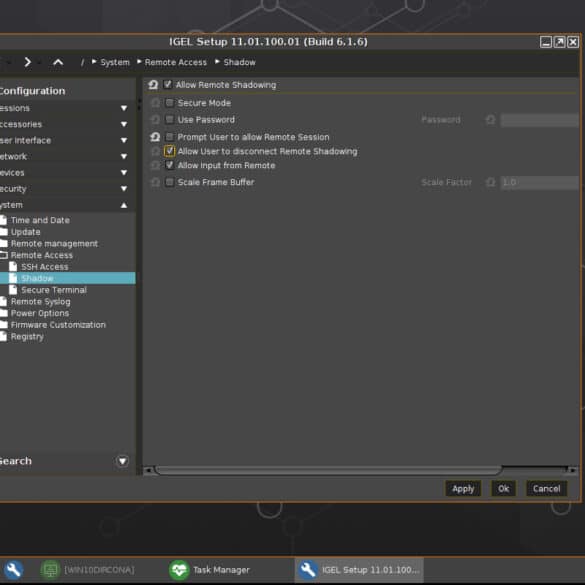Click the Secure Terminal page icon
Screen dimensions: 585x585
click(13, 290)
